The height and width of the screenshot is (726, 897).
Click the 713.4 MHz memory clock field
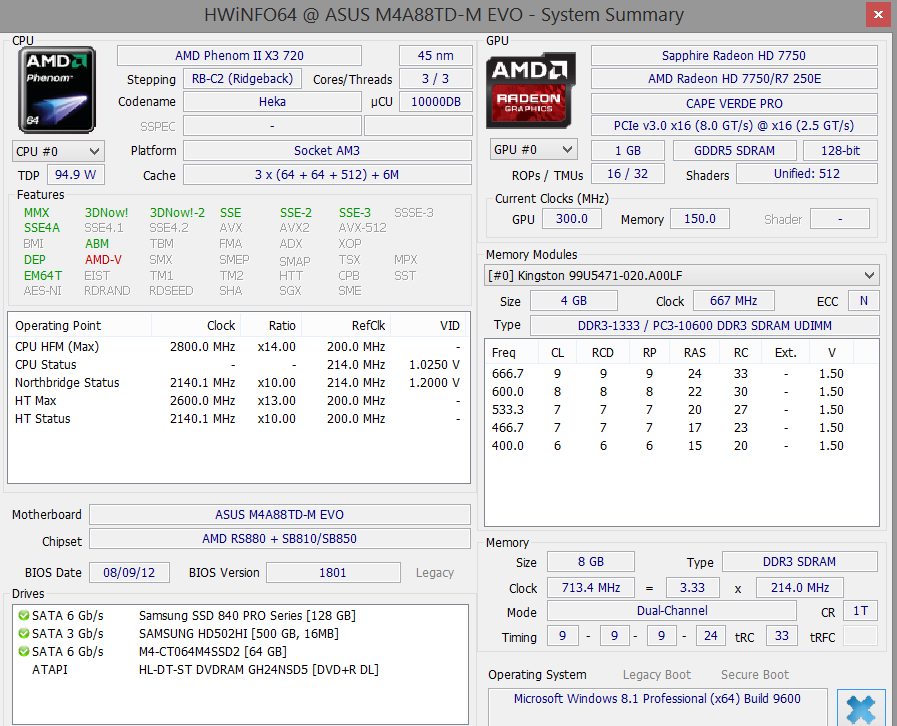point(591,588)
